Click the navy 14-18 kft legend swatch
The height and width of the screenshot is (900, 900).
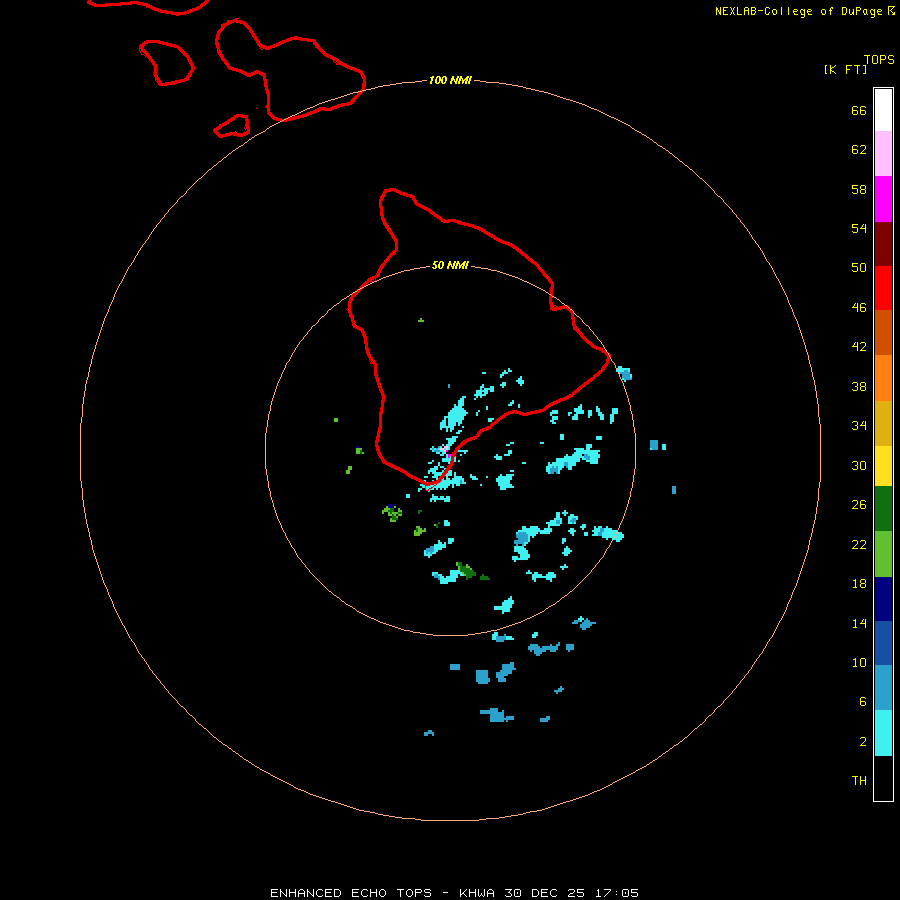point(883,599)
